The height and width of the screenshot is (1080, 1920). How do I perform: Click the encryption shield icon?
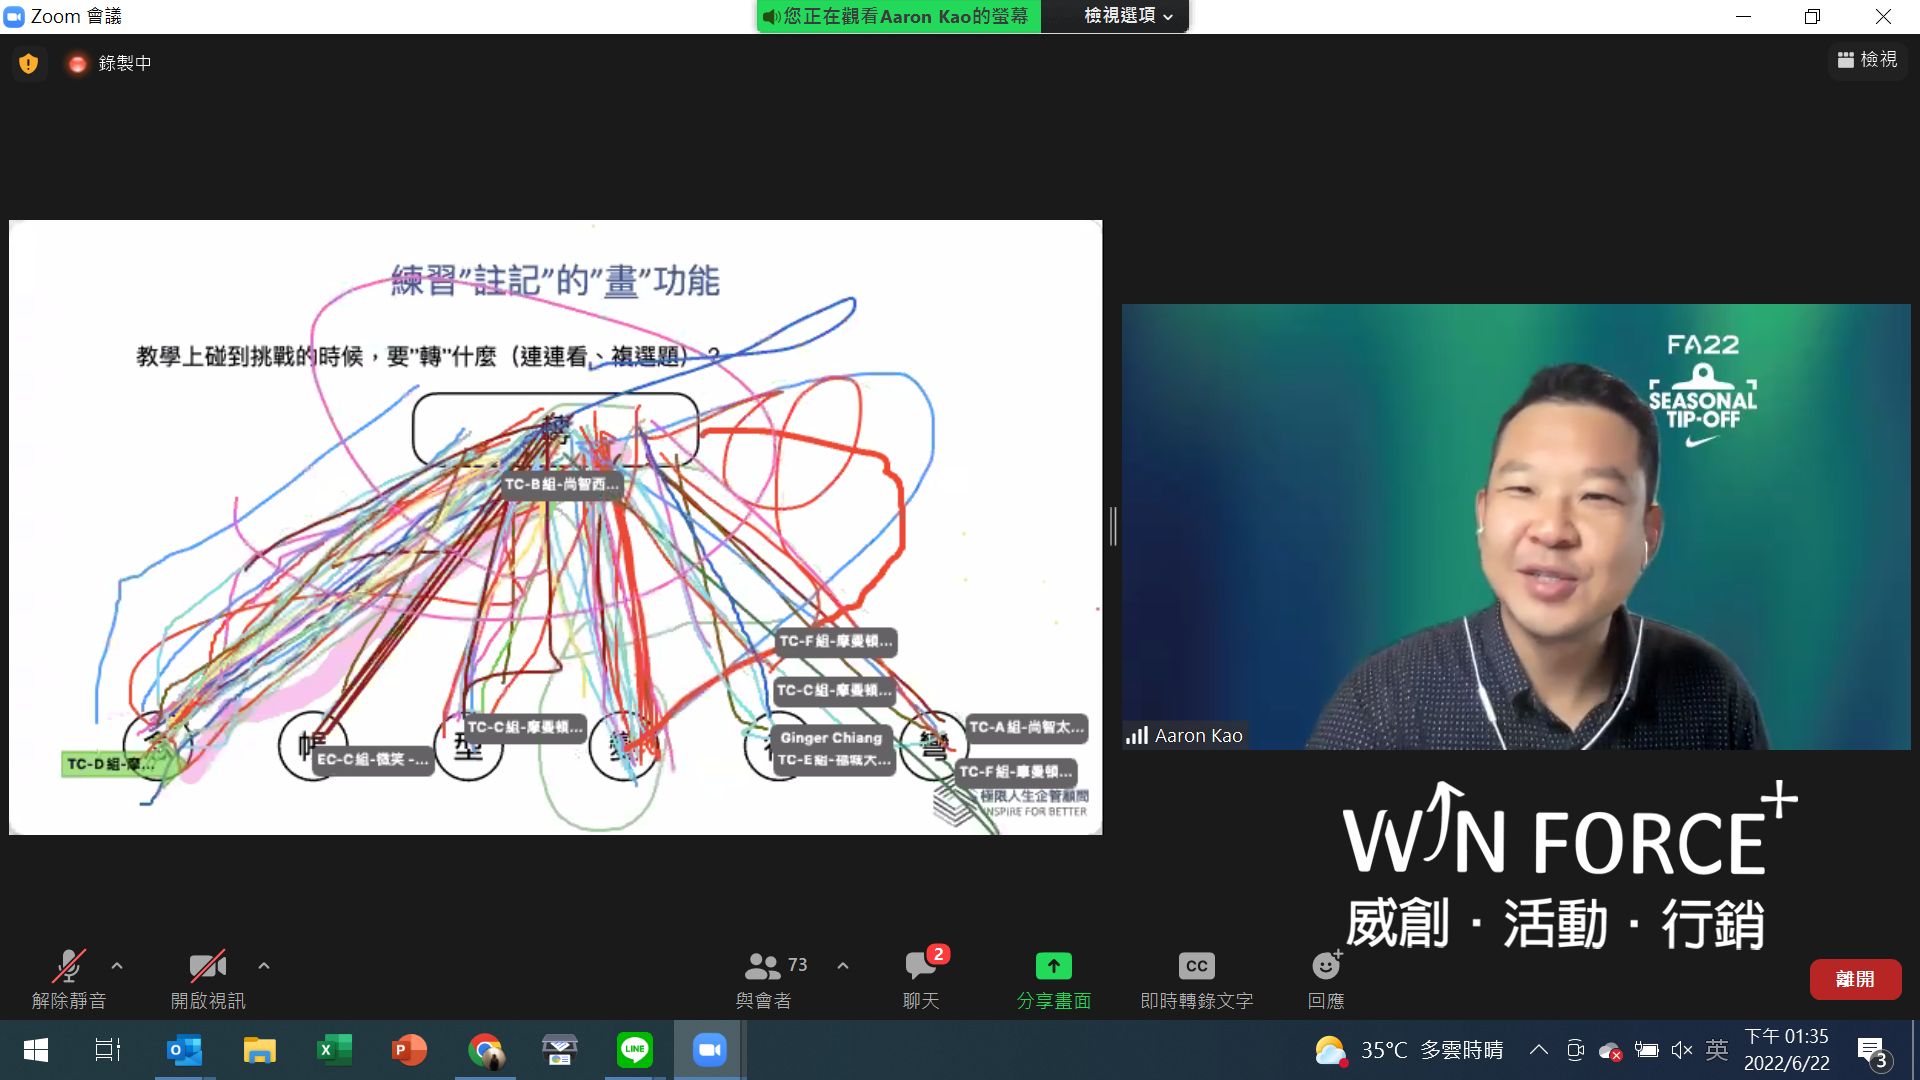29,63
